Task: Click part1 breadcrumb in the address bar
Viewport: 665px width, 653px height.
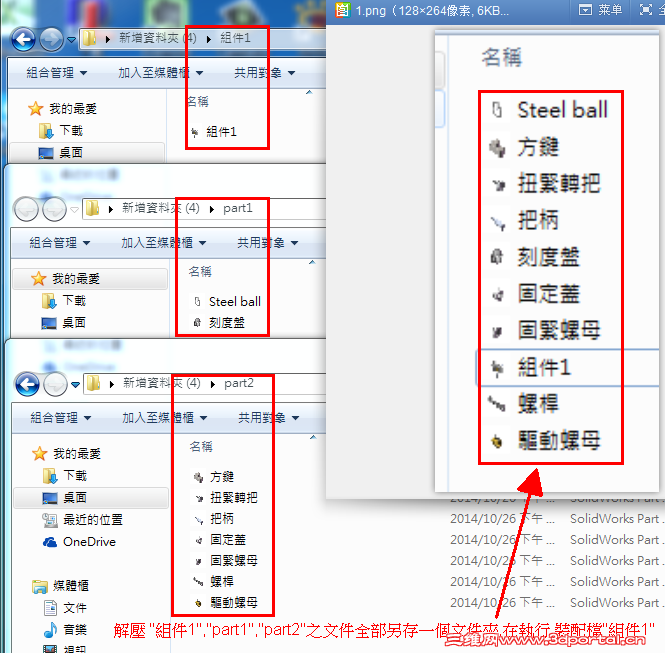Action: [238, 208]
